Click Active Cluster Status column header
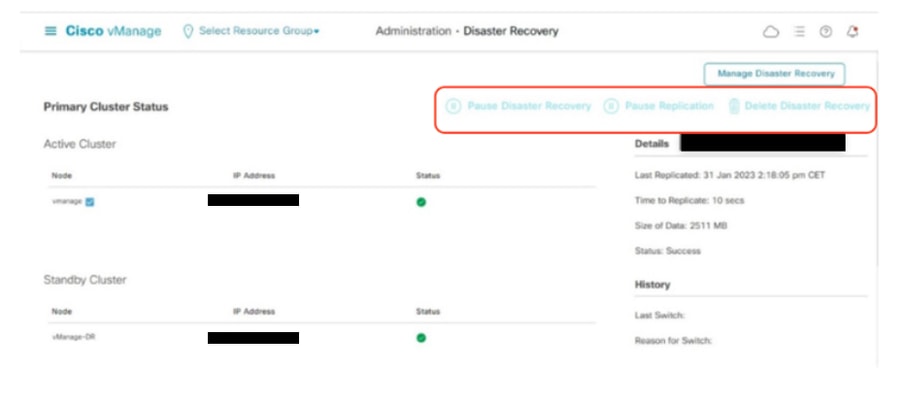903x406 pixels. (x=428, y=176)
